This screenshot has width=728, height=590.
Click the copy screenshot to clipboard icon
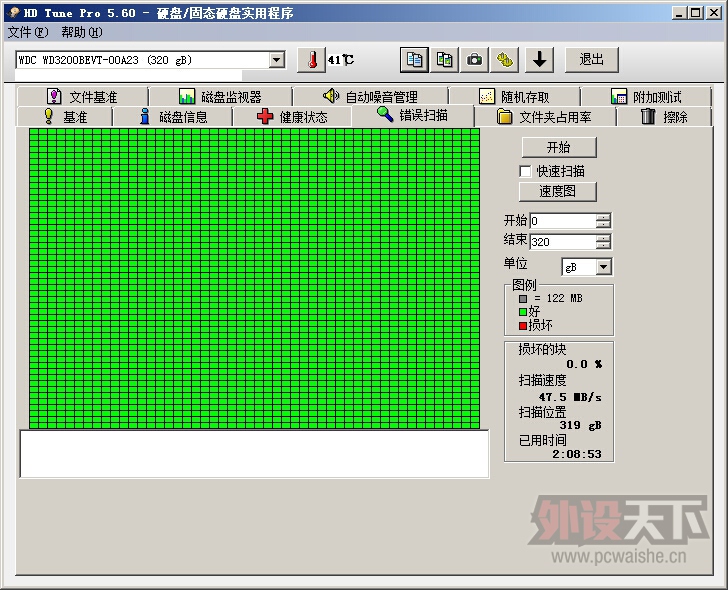[444, 60]
